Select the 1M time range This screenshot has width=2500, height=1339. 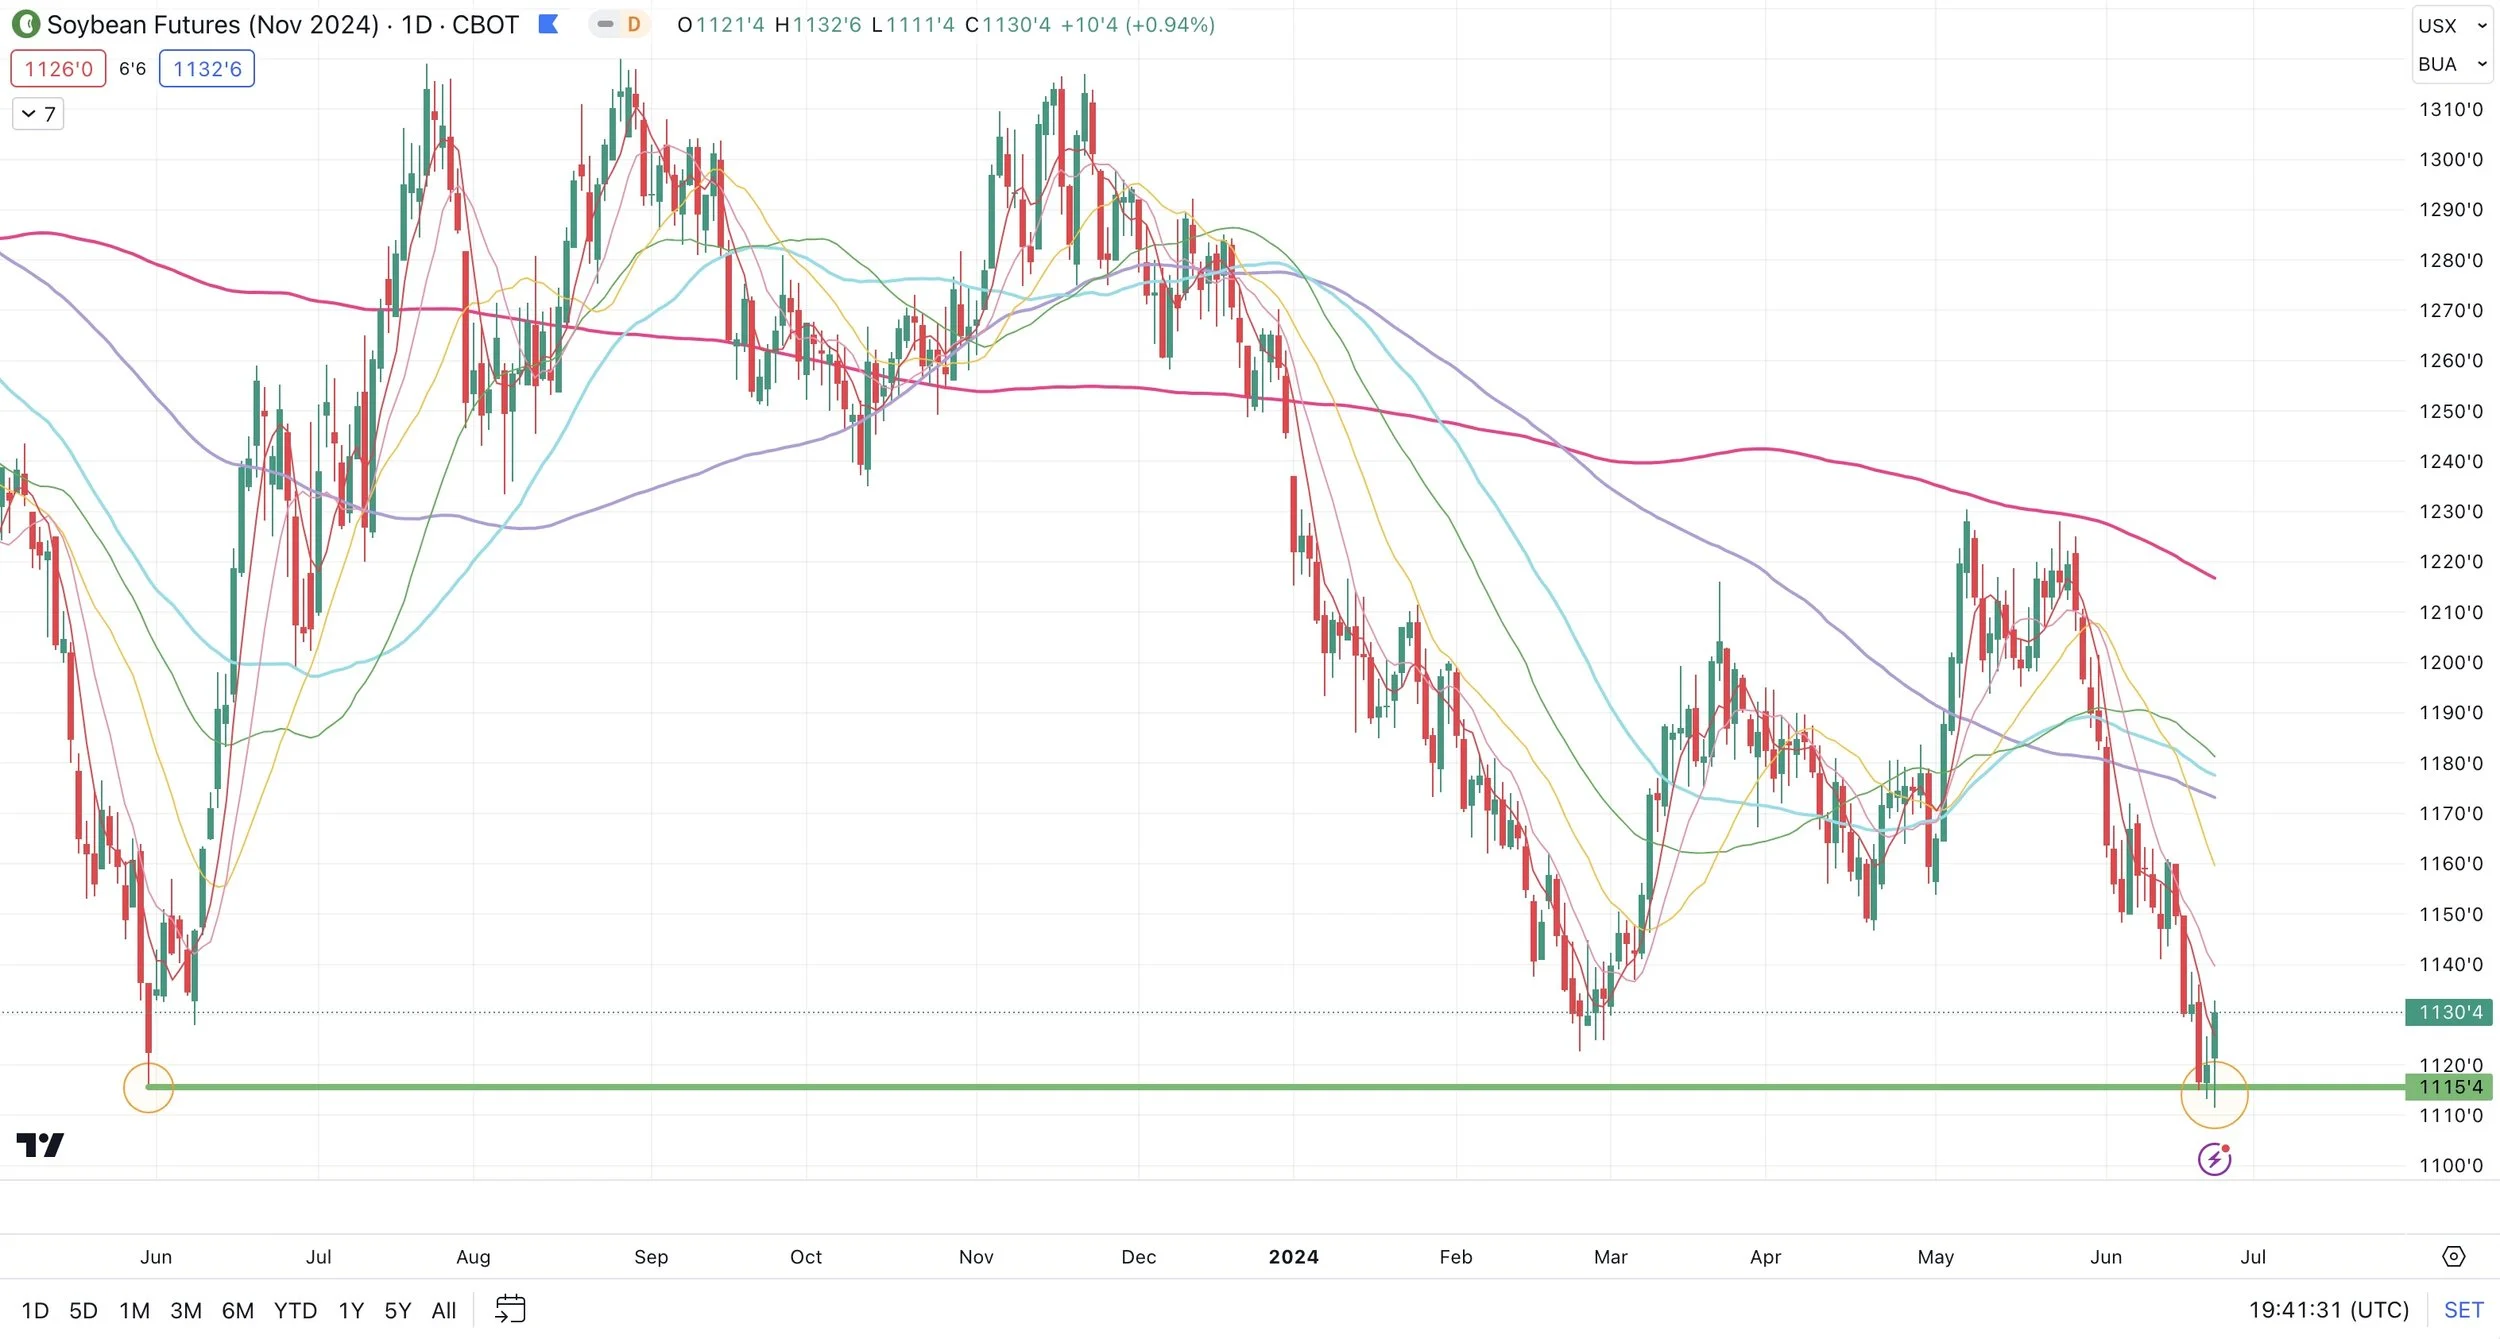point(134,1310)
